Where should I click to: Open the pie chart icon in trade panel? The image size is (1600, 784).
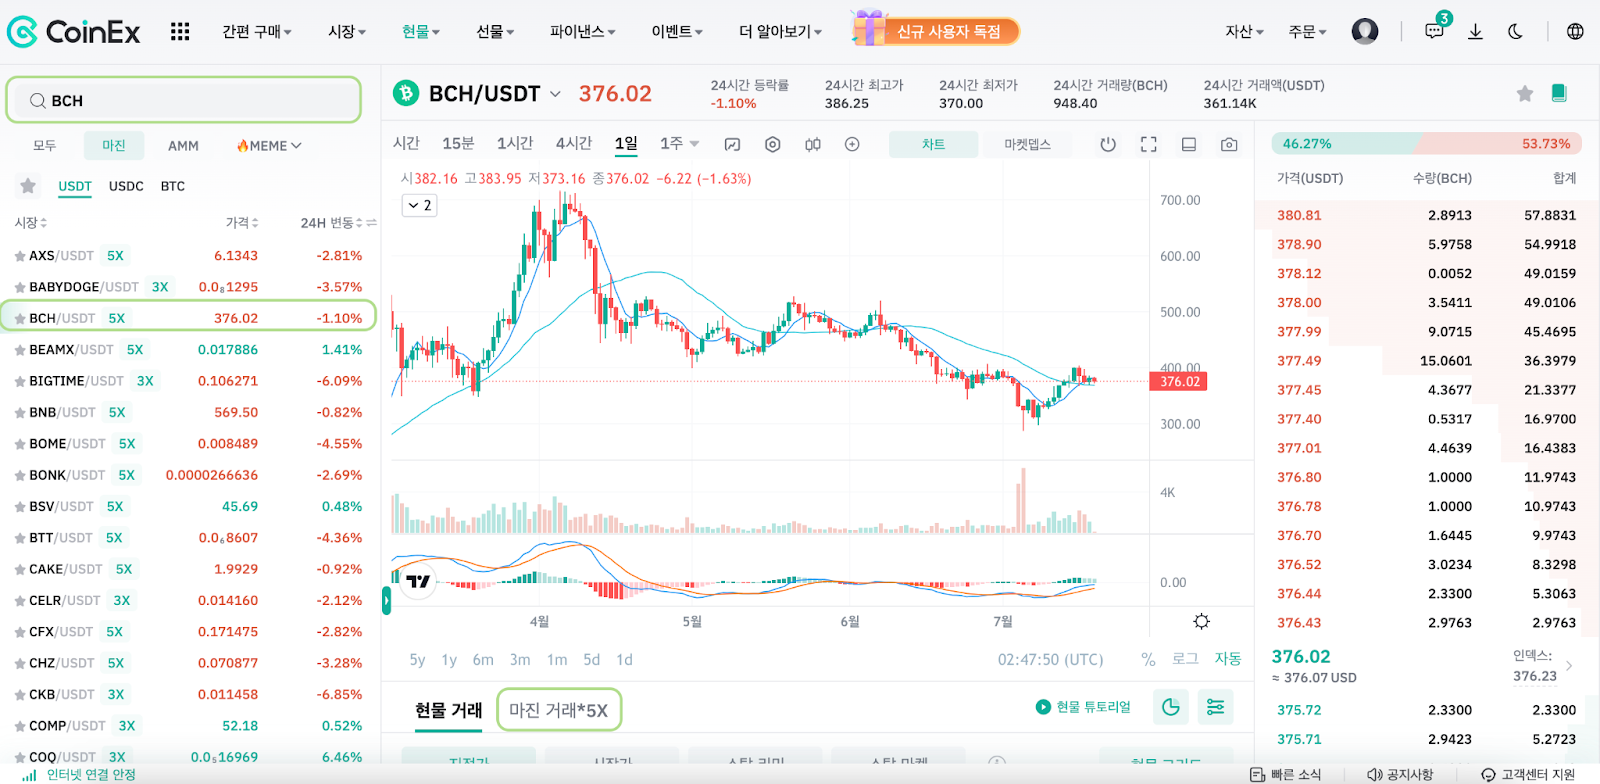click(1171, 707)
